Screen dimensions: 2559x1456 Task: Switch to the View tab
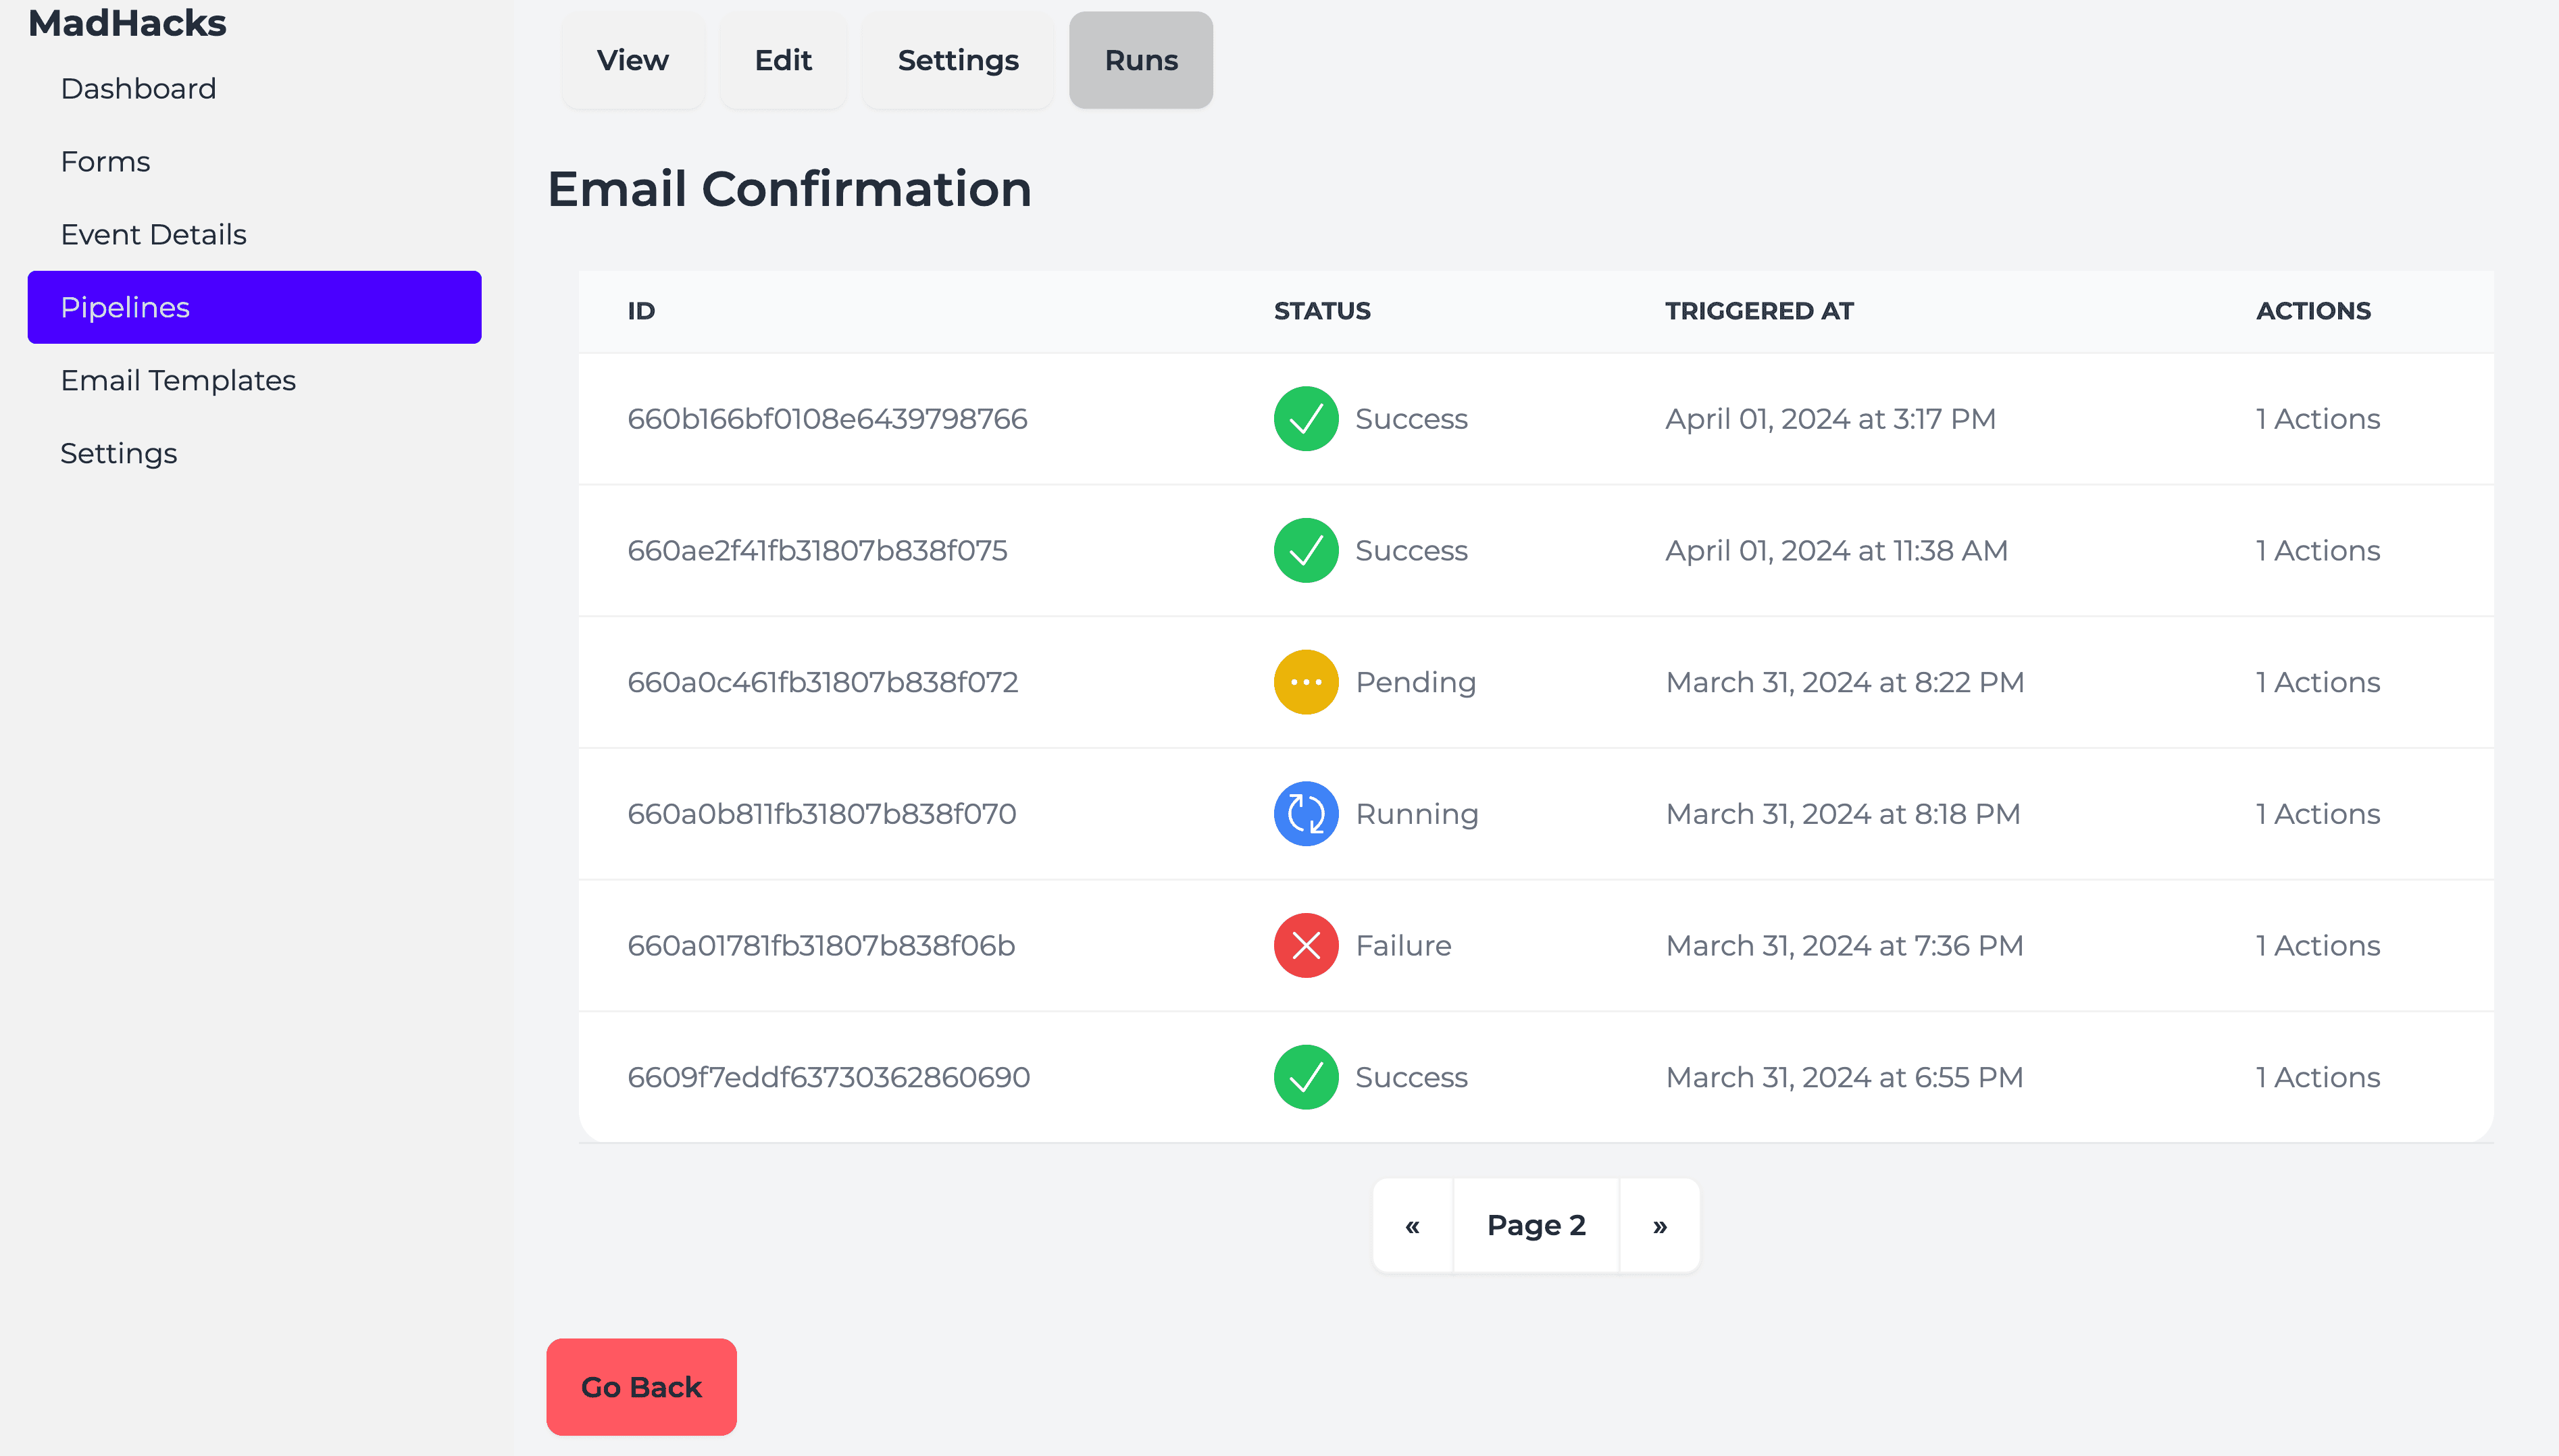pos(633,60)
